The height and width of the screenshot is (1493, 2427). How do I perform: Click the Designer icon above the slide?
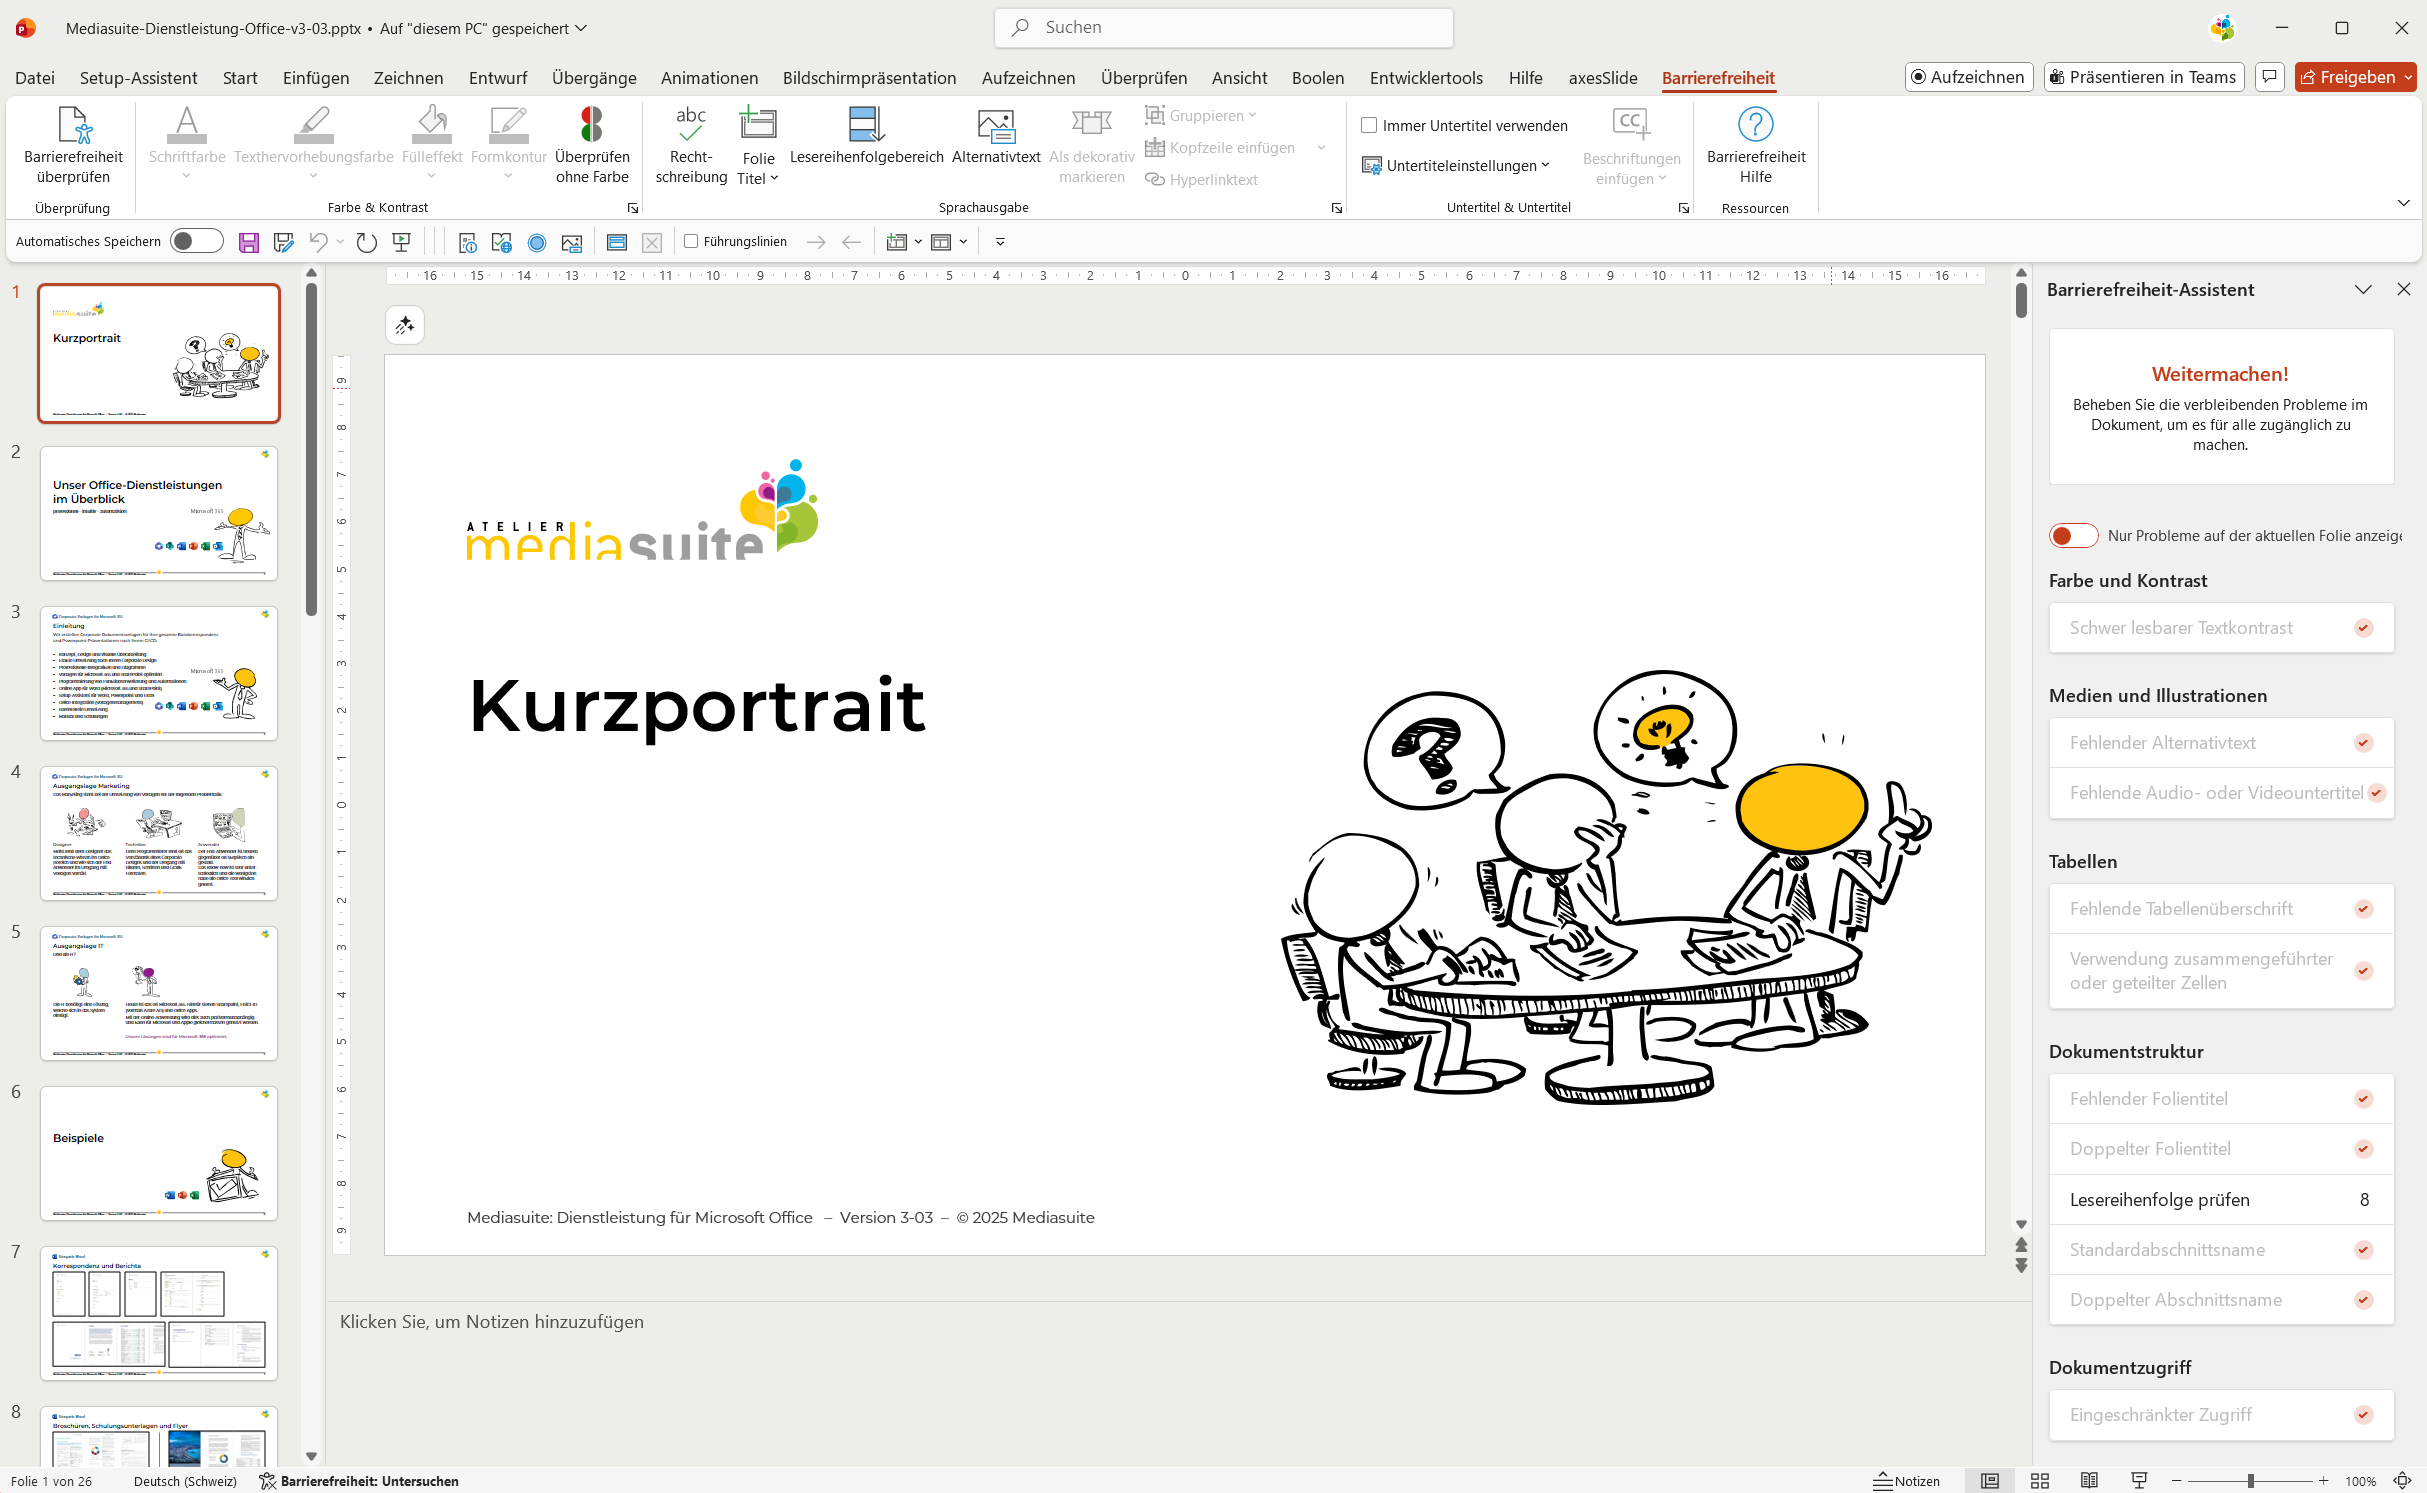click(x=405, y=325)
